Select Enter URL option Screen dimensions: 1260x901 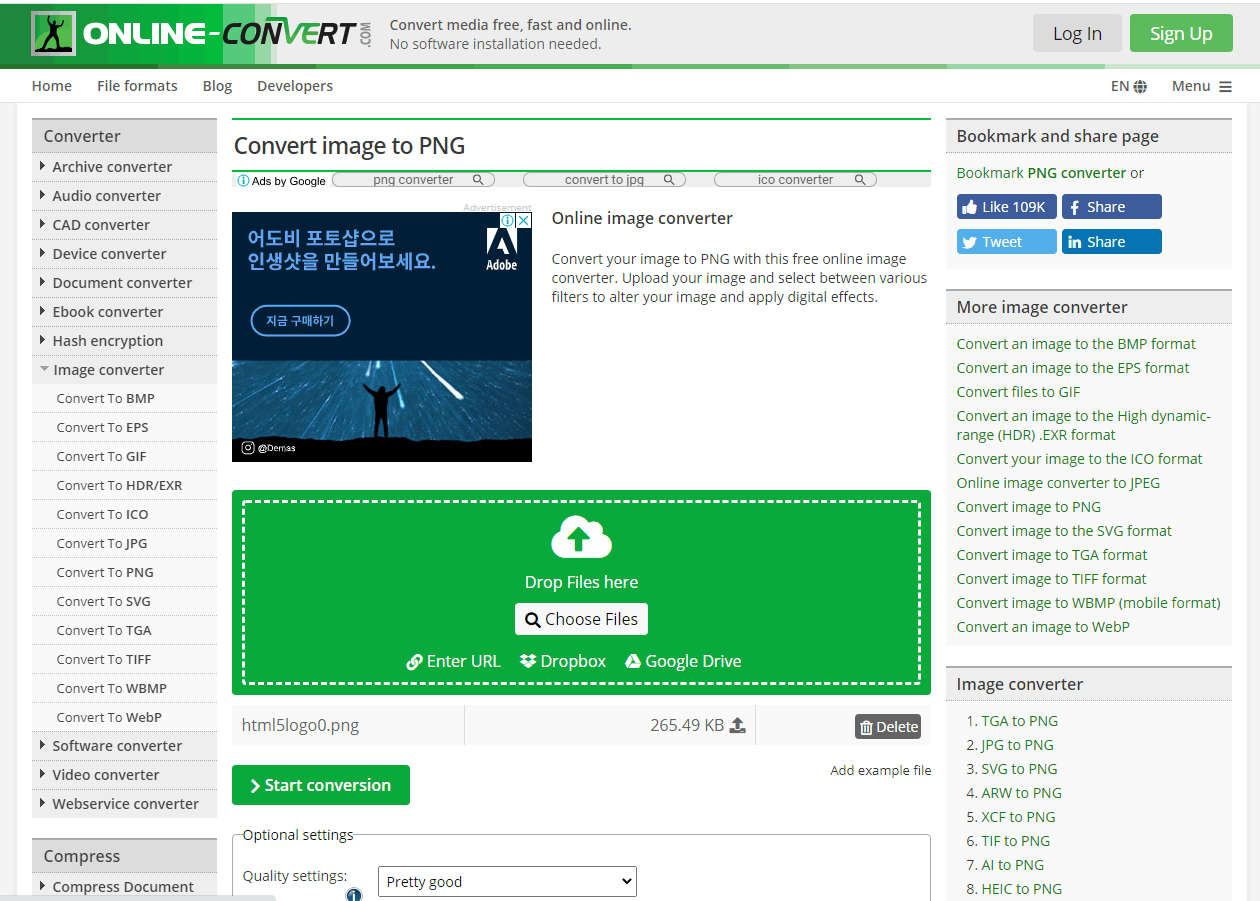(x=453, y=661)
